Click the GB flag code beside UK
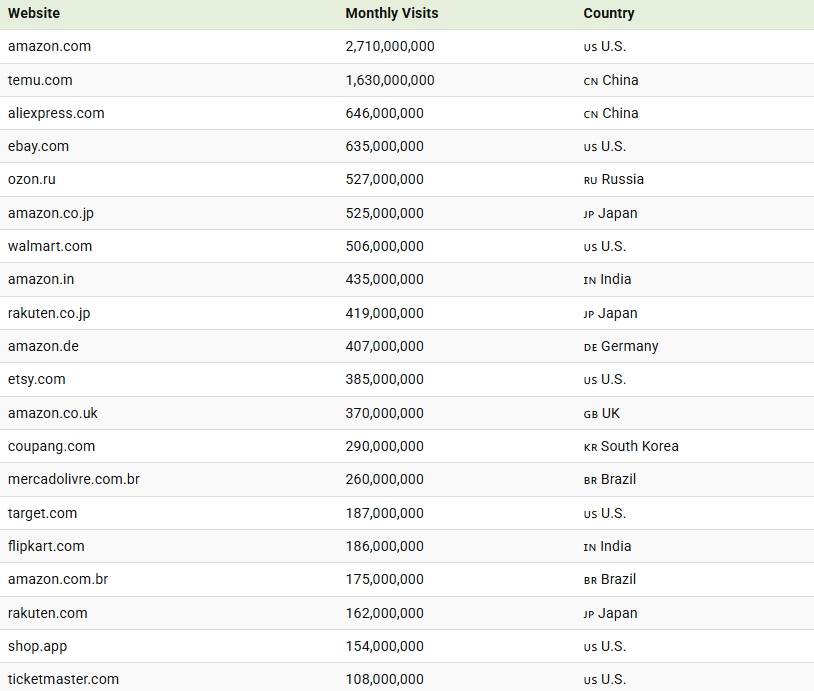The height and width of the screenshot is (691, 814). (x=590, y=414)
